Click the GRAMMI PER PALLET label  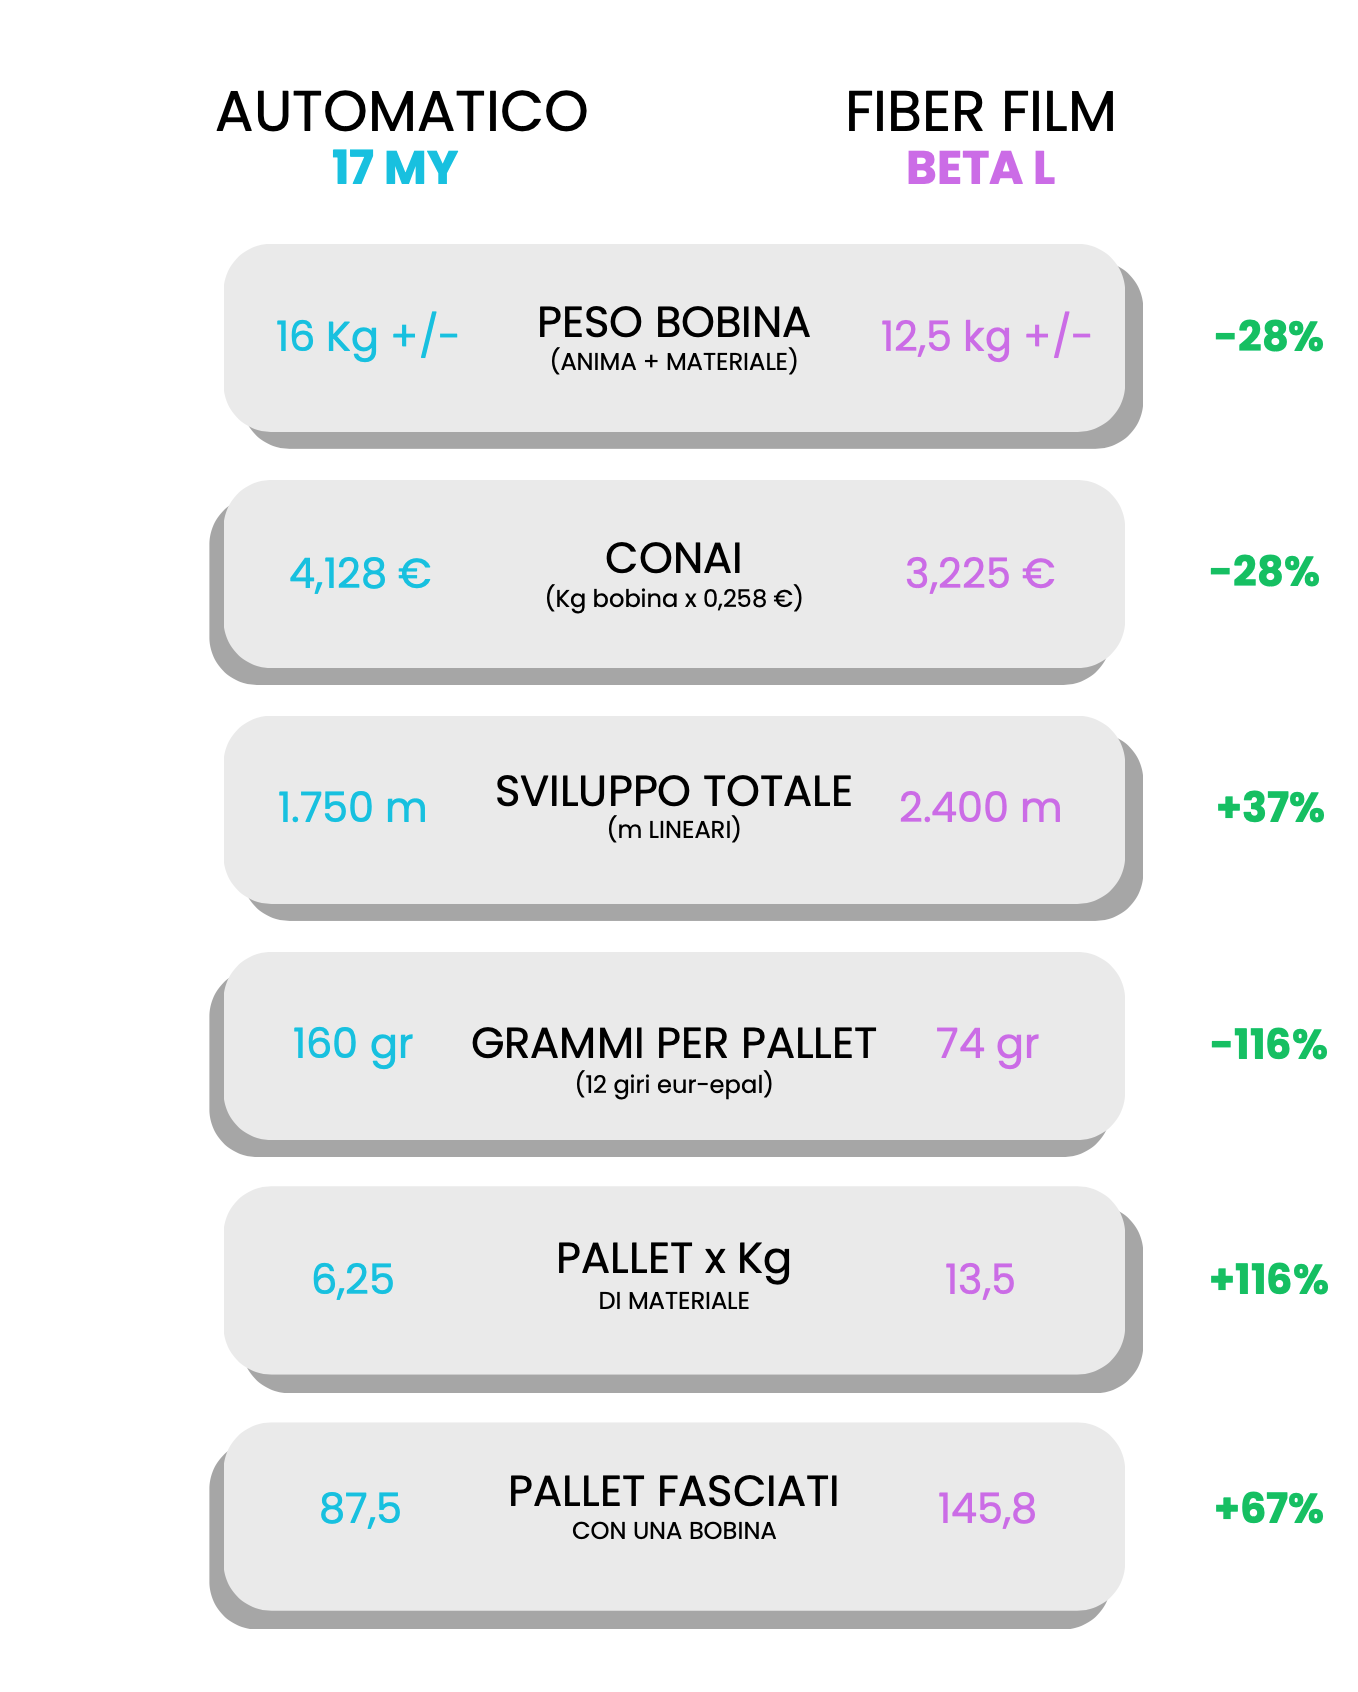tap(674, 1043)
